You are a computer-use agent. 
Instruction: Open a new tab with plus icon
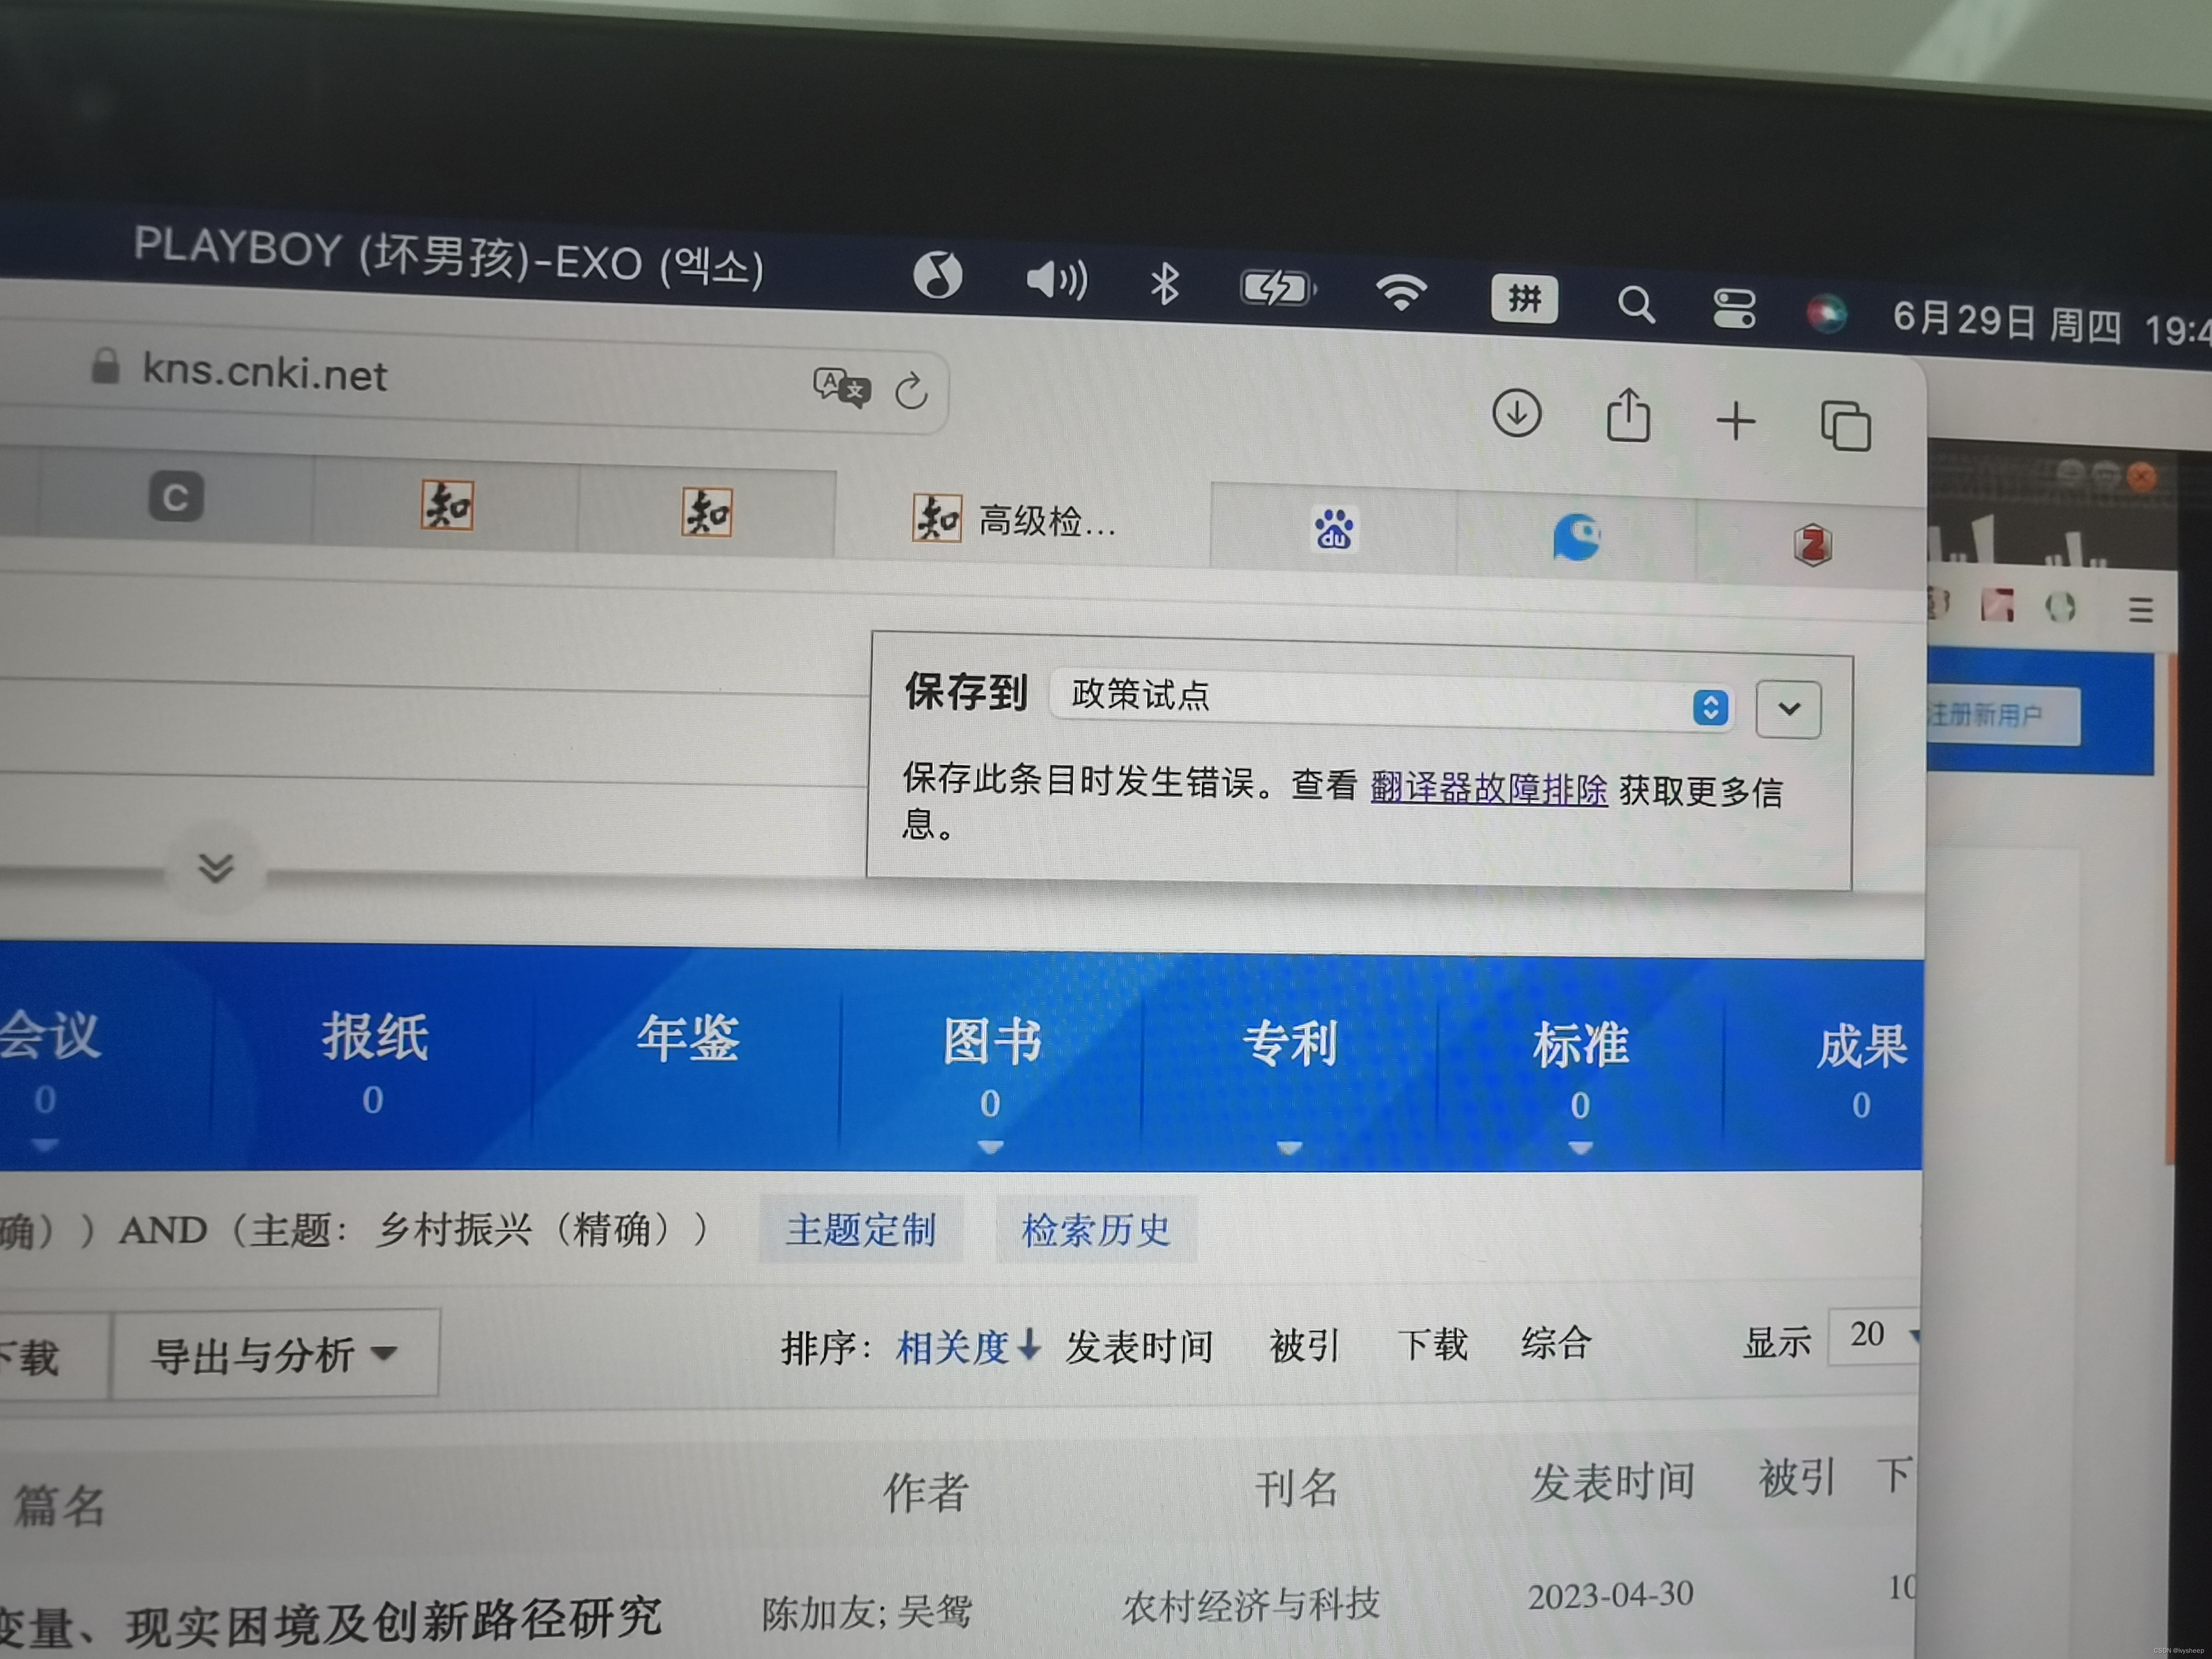tap(1736, 420)
